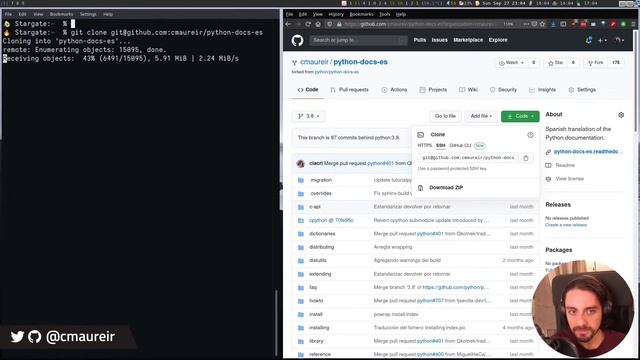The image size is (640, 360).
Task: Open the Watch dropdown
Action: coord(511,63)
